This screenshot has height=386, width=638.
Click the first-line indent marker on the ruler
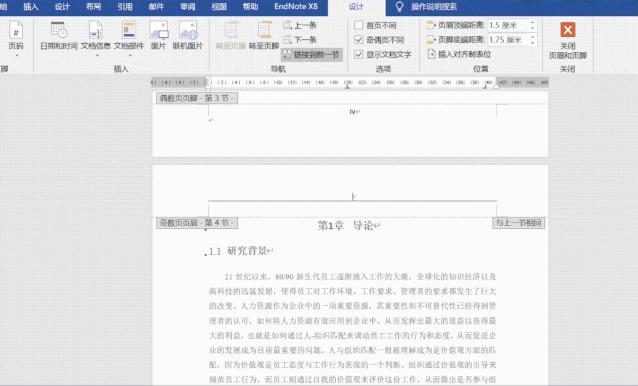pos(208,78)
